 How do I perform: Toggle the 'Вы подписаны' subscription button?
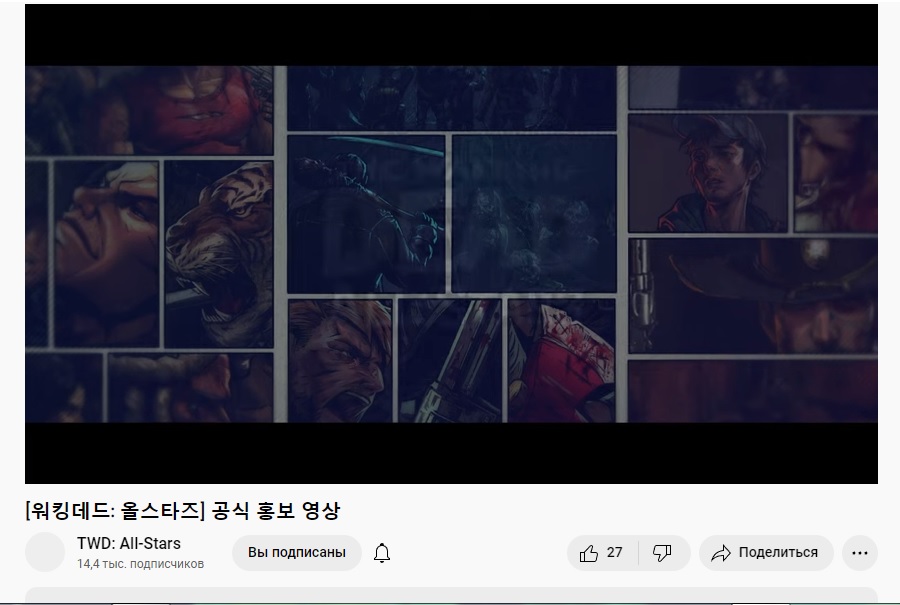pos(297,552)
